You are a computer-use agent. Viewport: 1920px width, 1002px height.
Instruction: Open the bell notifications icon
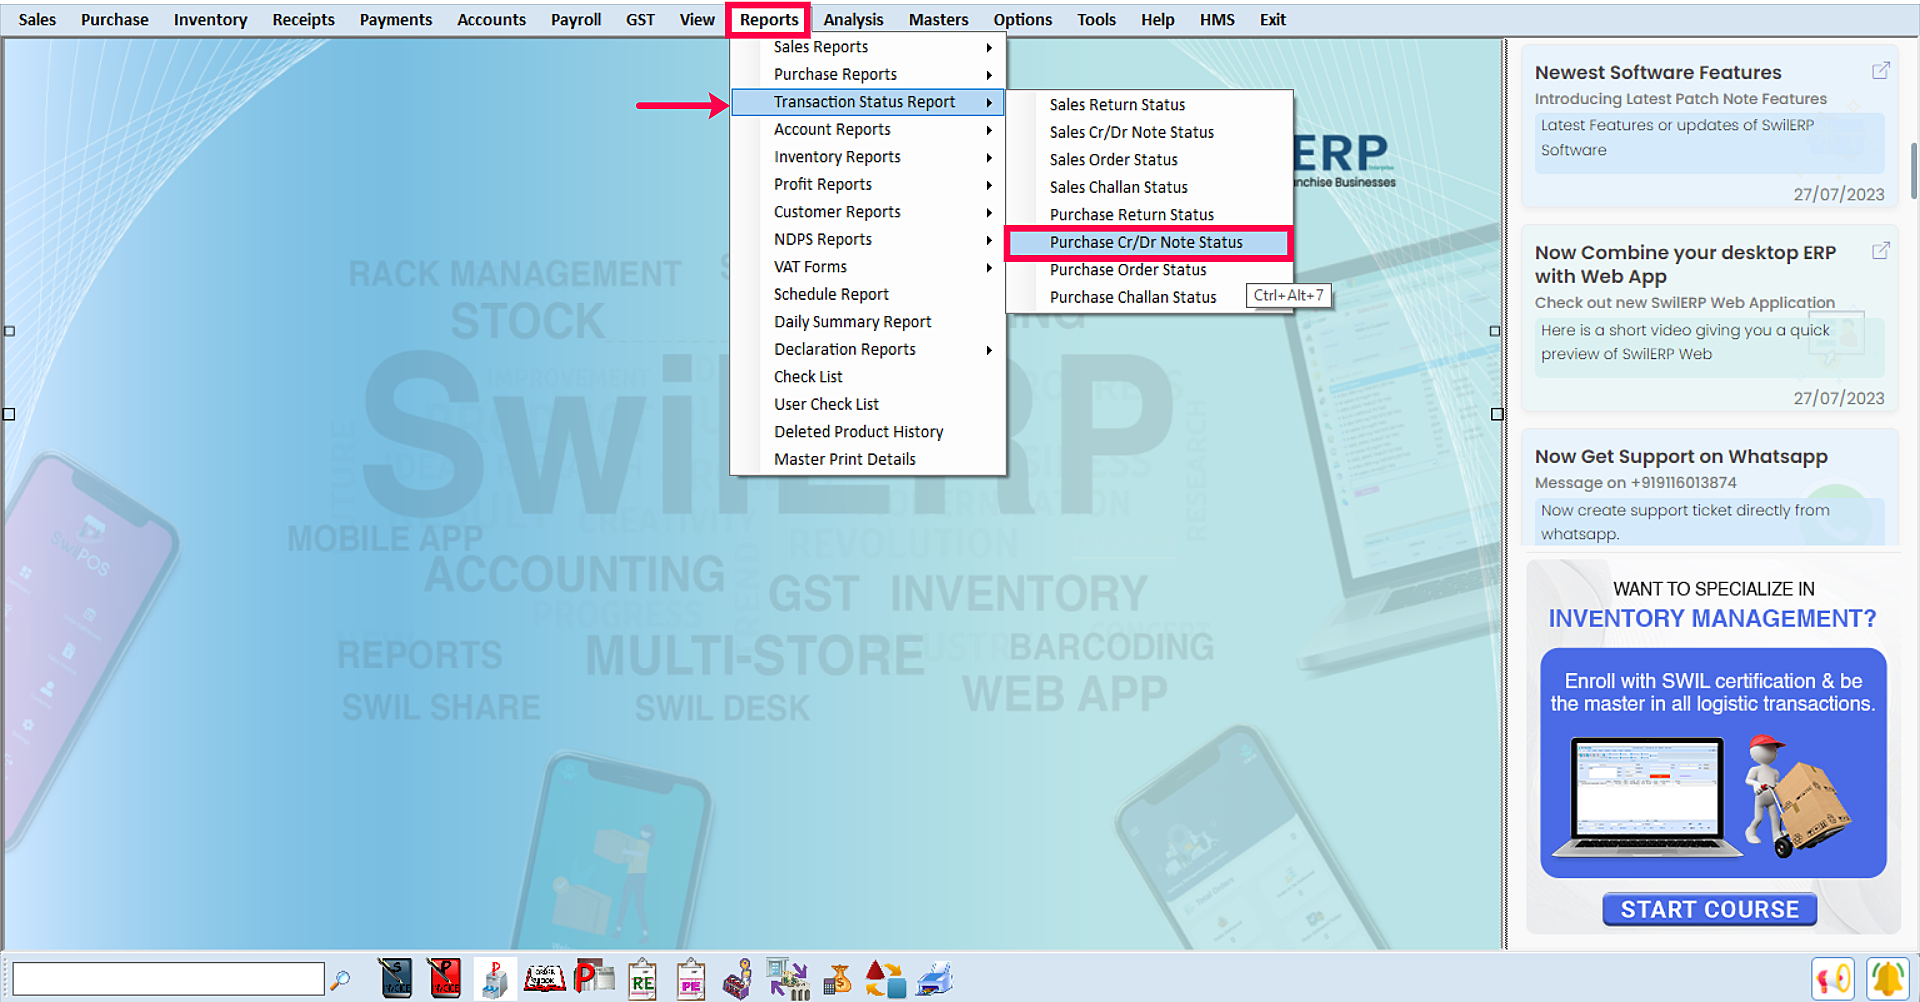tap(1888, 979)
